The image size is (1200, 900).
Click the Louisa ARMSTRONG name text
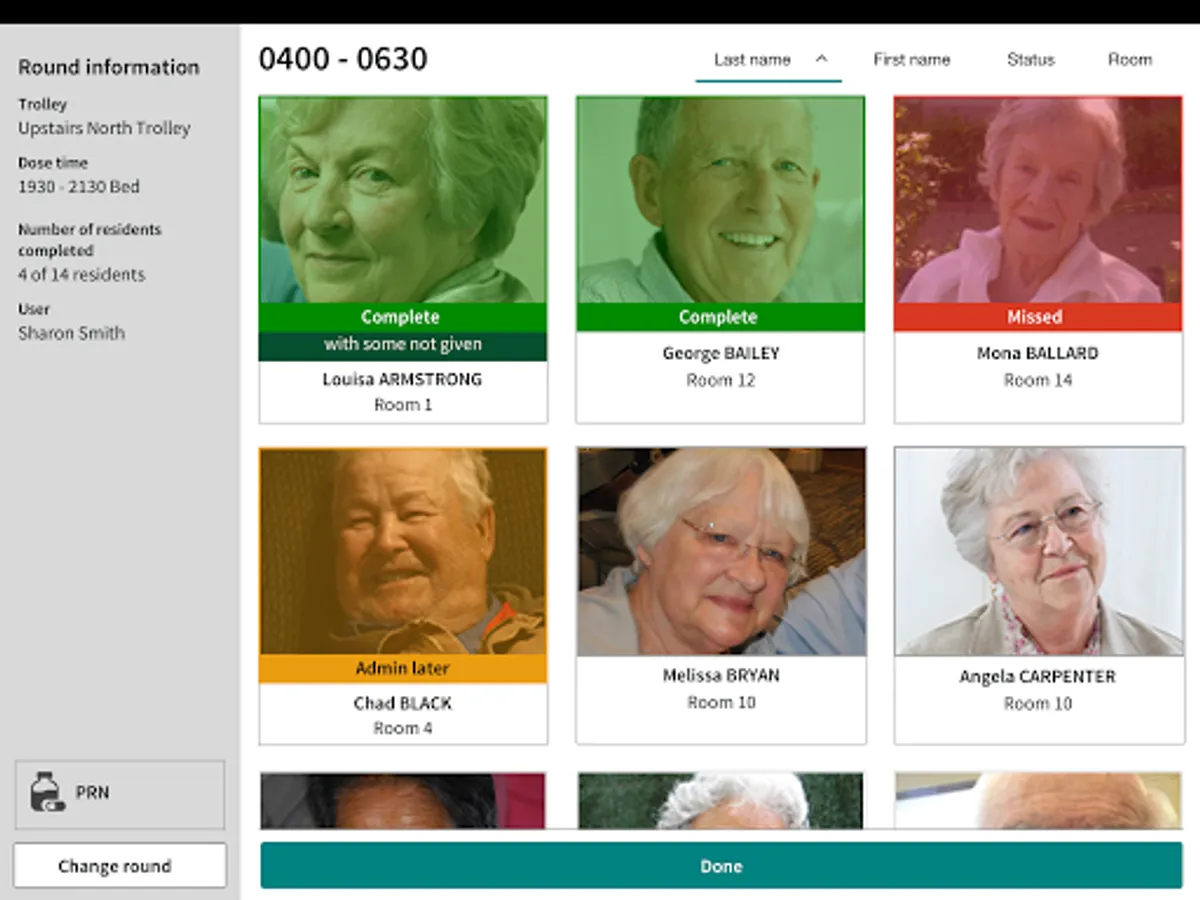(x=402, y=379)
